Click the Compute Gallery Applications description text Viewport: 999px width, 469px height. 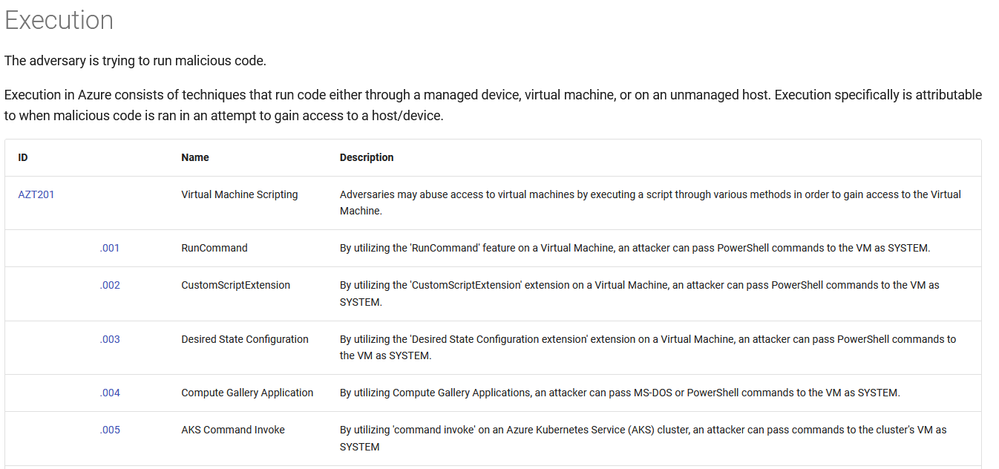[x=620, y=393]
